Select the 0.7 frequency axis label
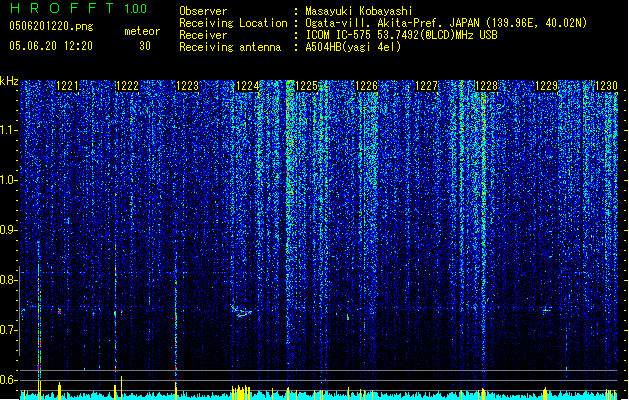The width and height of the screenshot is (629, 400). click(9, 330)
